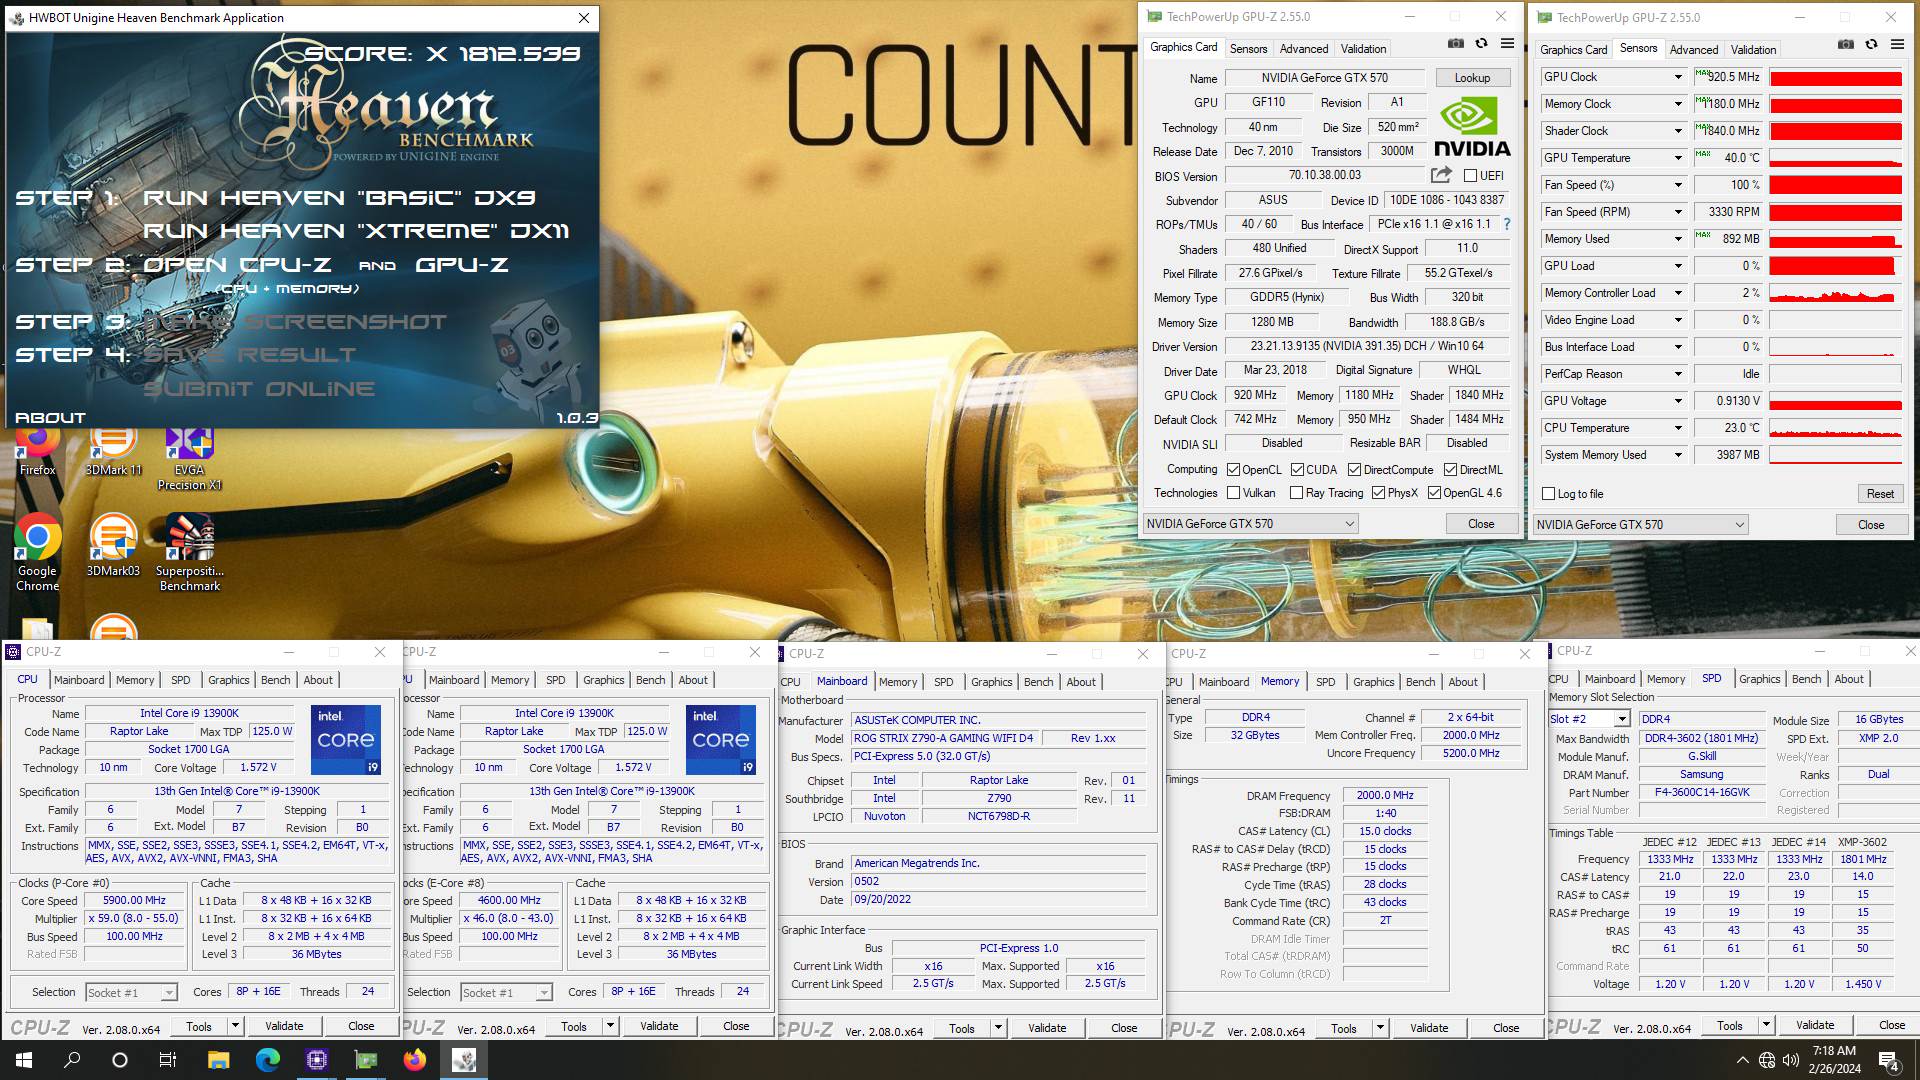The image size is (1920, 1080).
Task: Click Run Heaven Xtreme DX11 step
Action: (x=356, y=231)
